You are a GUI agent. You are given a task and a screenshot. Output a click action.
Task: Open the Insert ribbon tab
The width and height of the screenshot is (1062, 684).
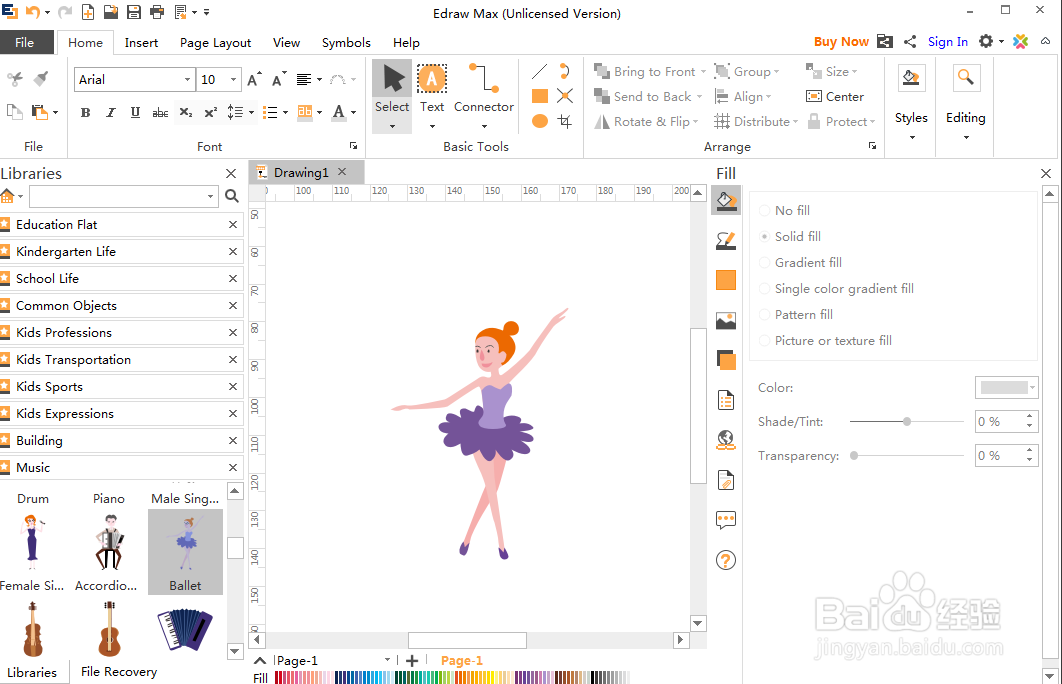coord(141,43)
